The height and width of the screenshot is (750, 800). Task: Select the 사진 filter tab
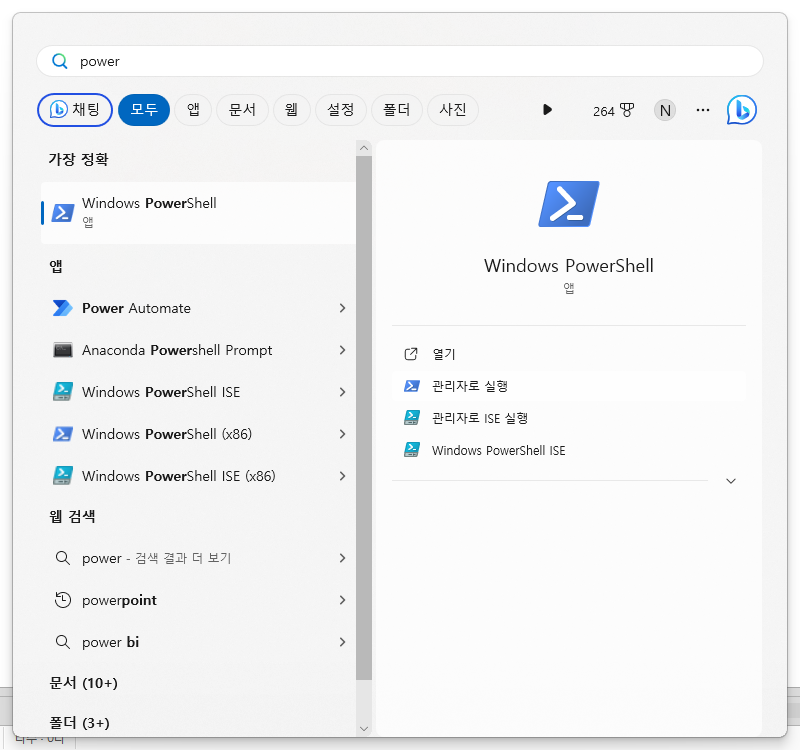coord(453,110)
